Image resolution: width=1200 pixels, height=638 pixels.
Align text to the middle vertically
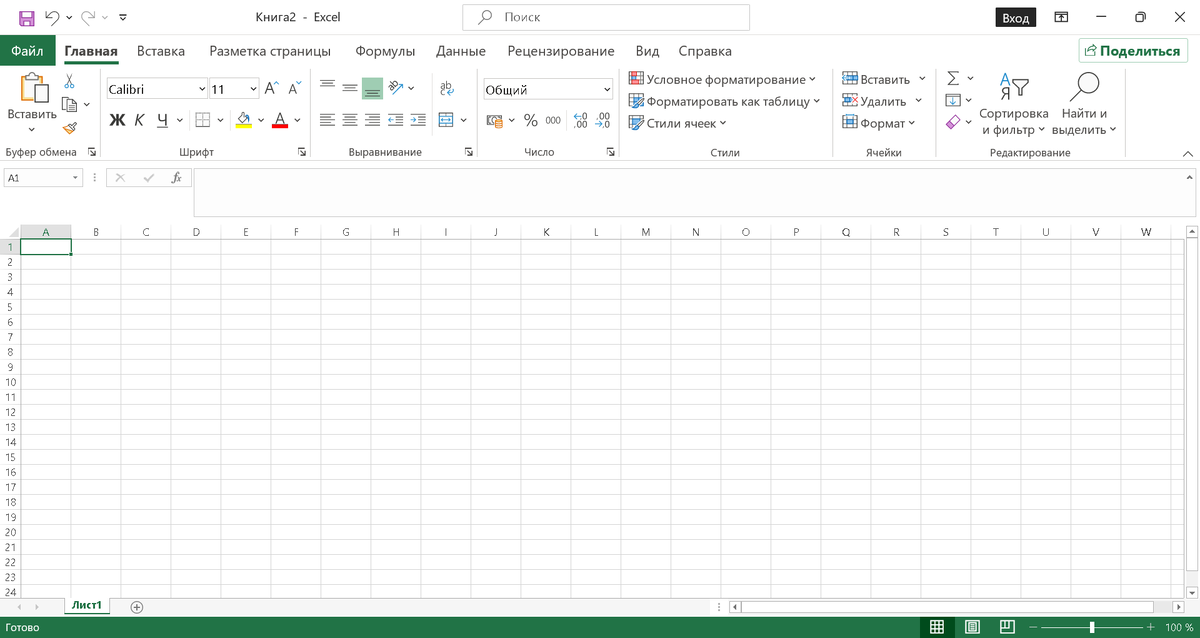tap(349, 88)
